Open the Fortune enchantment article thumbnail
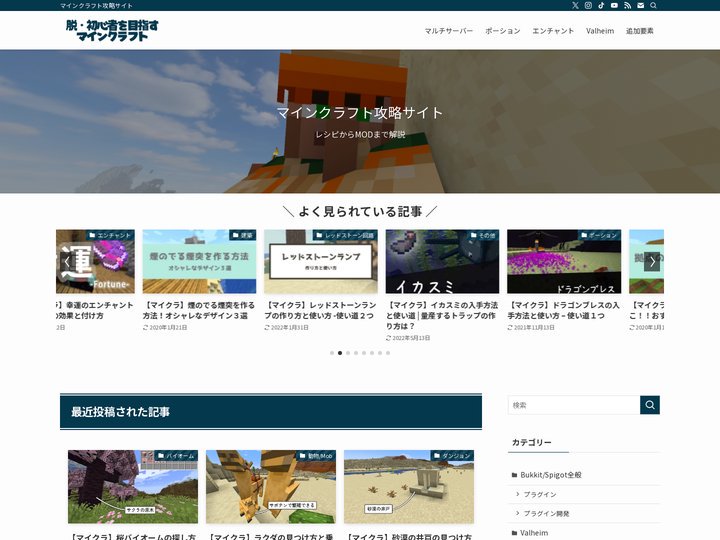 [96, 262]
